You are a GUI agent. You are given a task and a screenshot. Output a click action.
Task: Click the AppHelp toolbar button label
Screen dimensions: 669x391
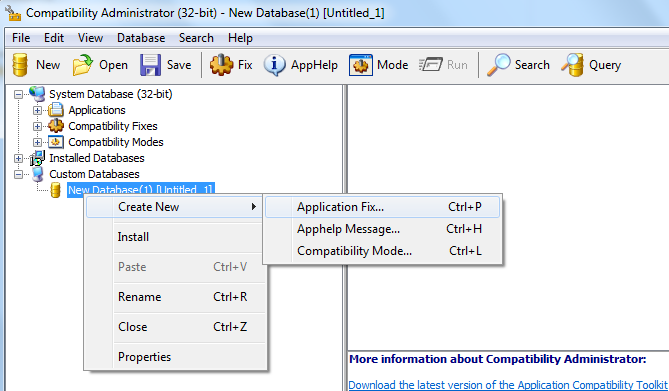coord(314,65)
